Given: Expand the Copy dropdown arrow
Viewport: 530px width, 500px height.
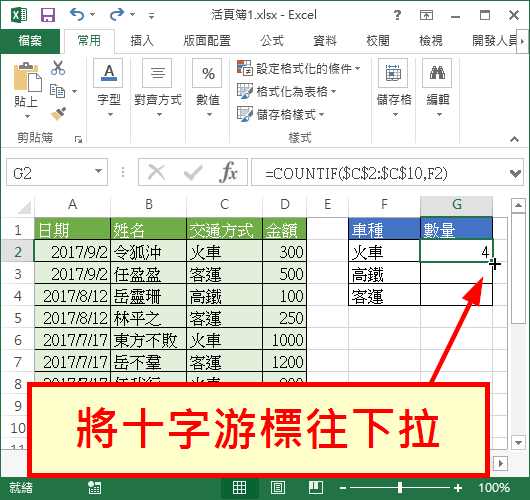Looking at the screenshot, I should click(x=74, y=91).
